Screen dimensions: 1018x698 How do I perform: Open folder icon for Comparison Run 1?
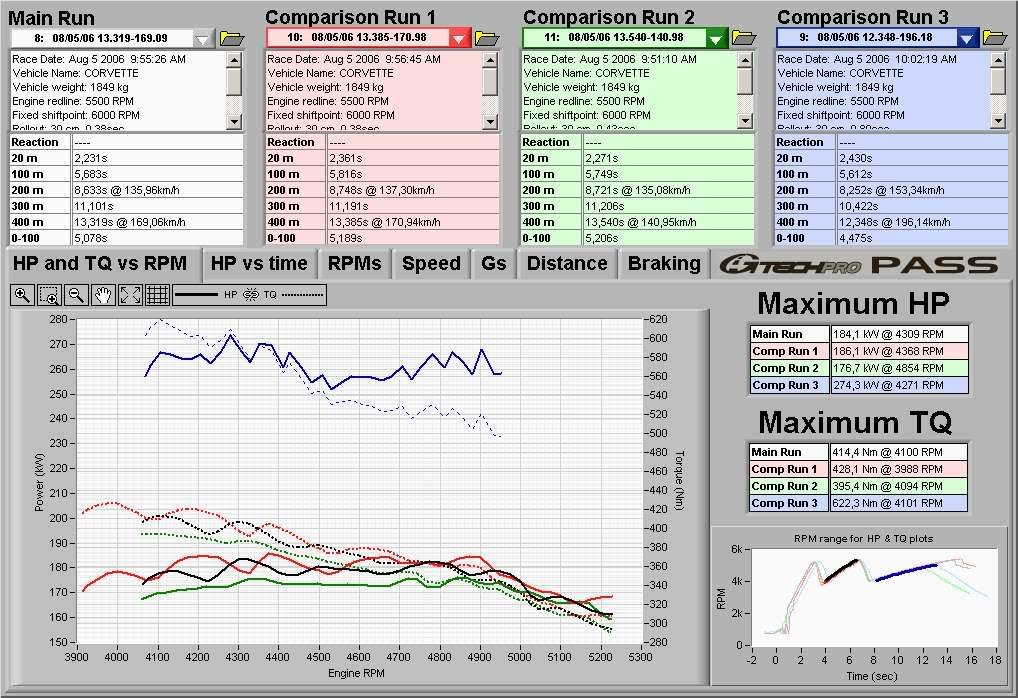pos(487,38)
